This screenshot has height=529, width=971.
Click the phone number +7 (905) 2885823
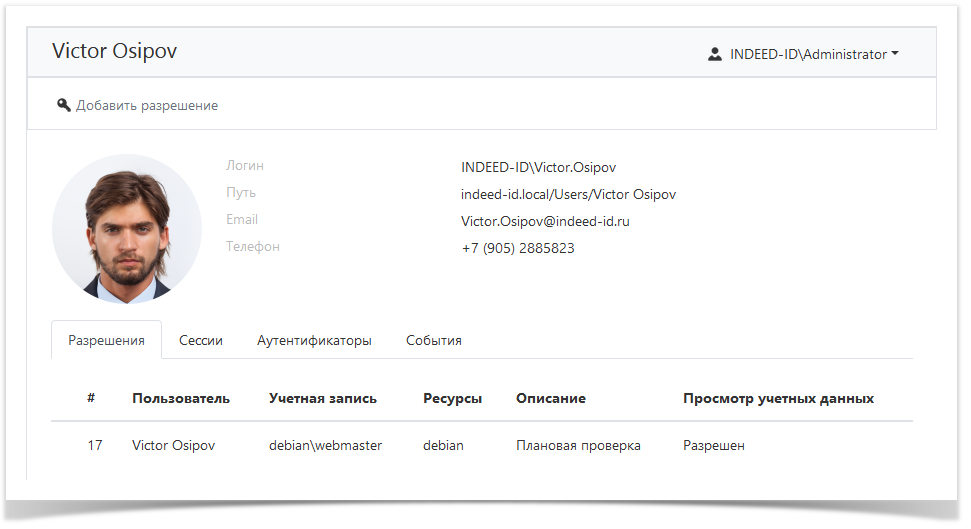tap(518, 248)
